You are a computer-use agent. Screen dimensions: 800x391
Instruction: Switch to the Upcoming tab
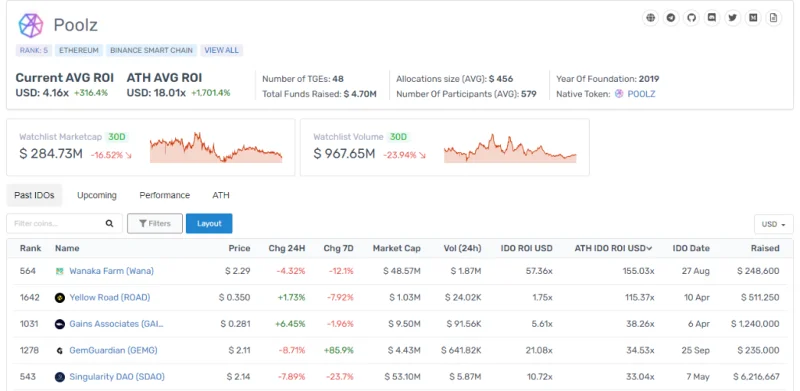tap(97, 195)
